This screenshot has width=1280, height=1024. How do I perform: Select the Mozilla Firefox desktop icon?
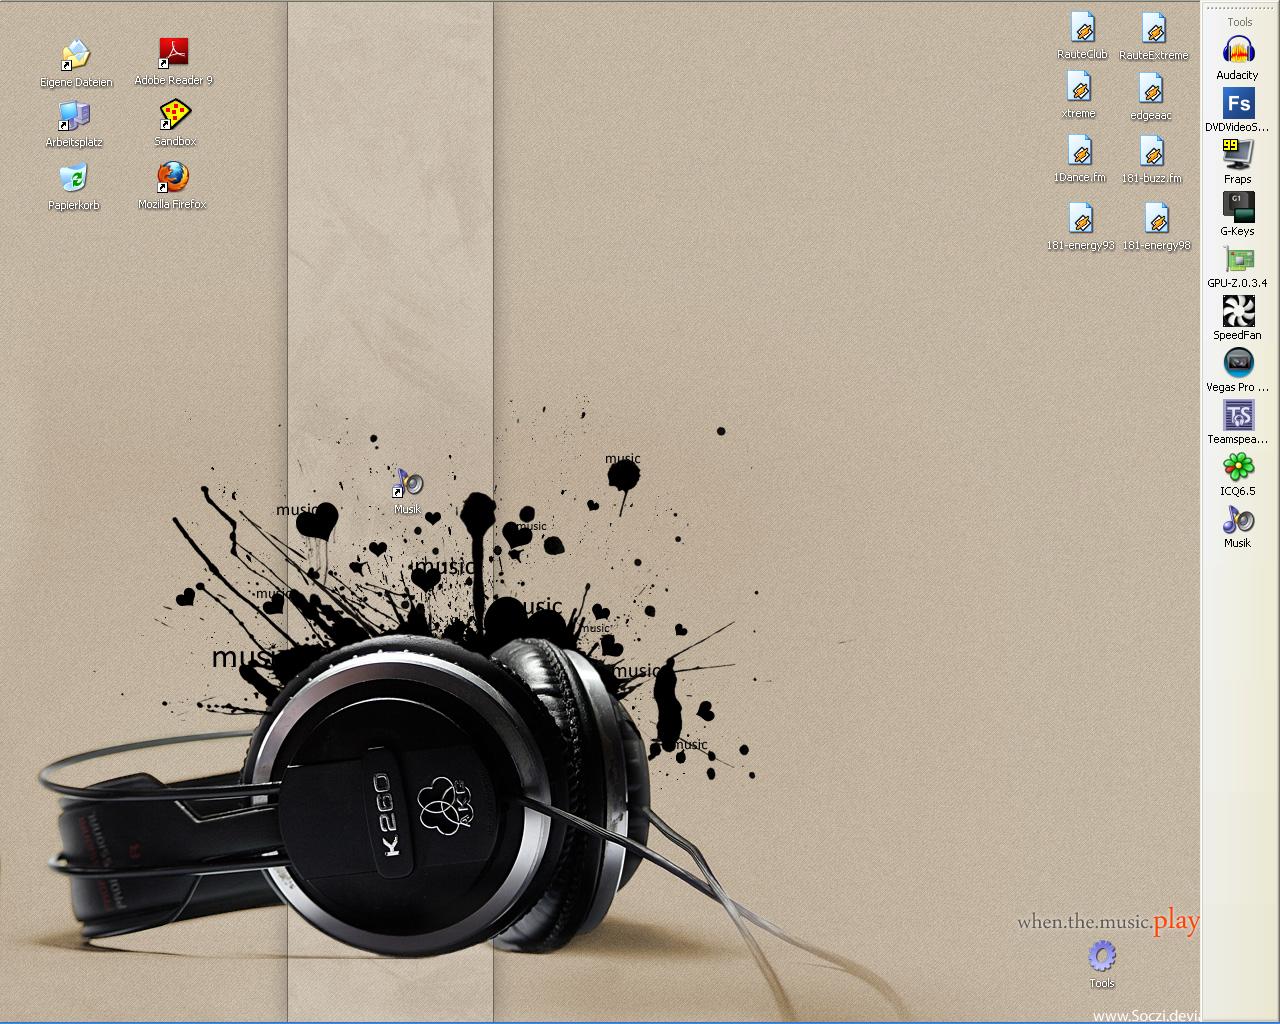[172, 178]
